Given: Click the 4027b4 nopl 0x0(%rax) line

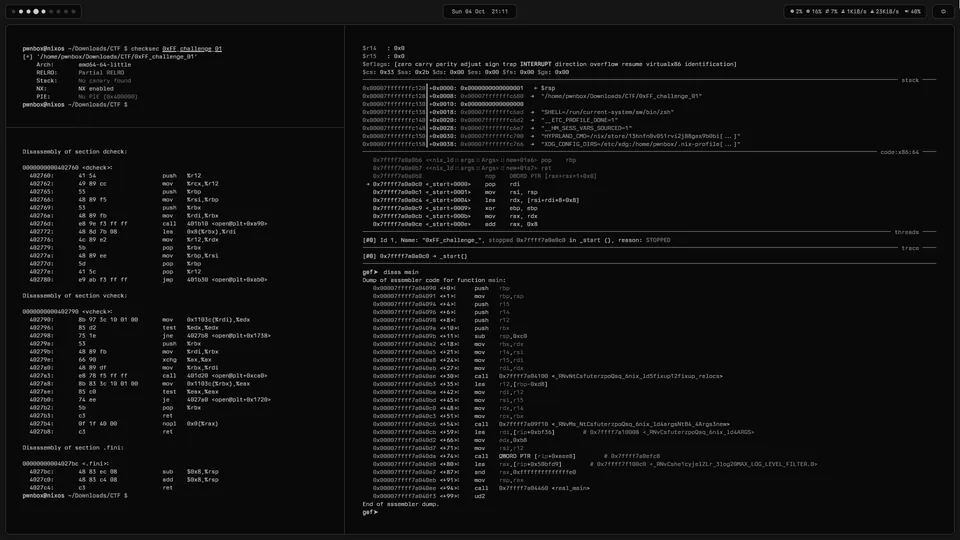Looking at the screenshot, I should [x=124, y=423].
